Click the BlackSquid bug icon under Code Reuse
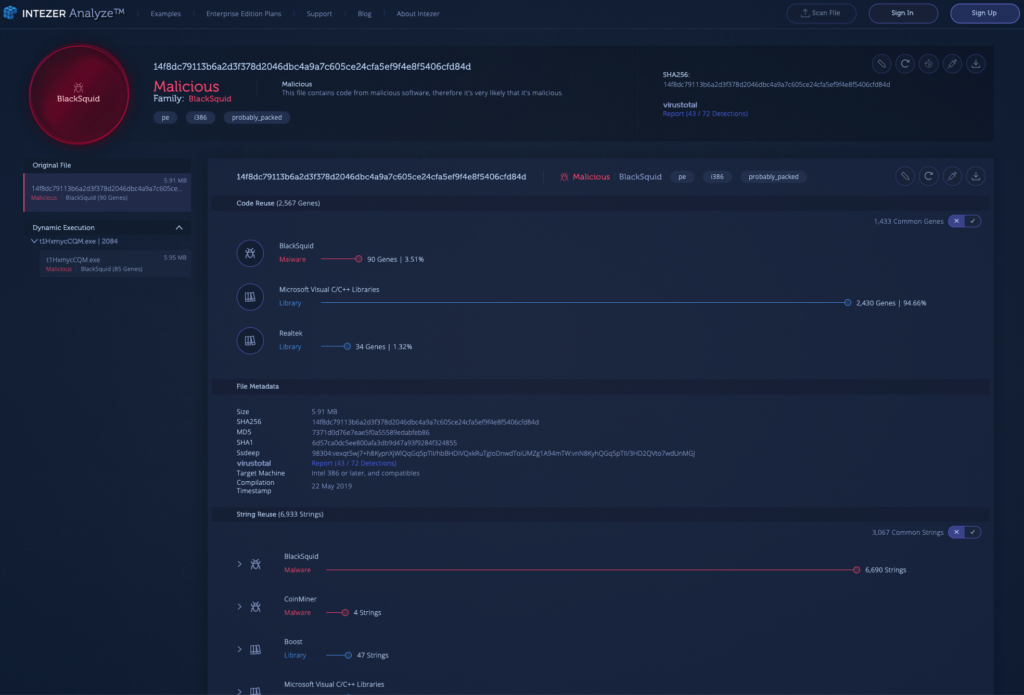This screenshot has height=695, width=1024. [250, 253]
